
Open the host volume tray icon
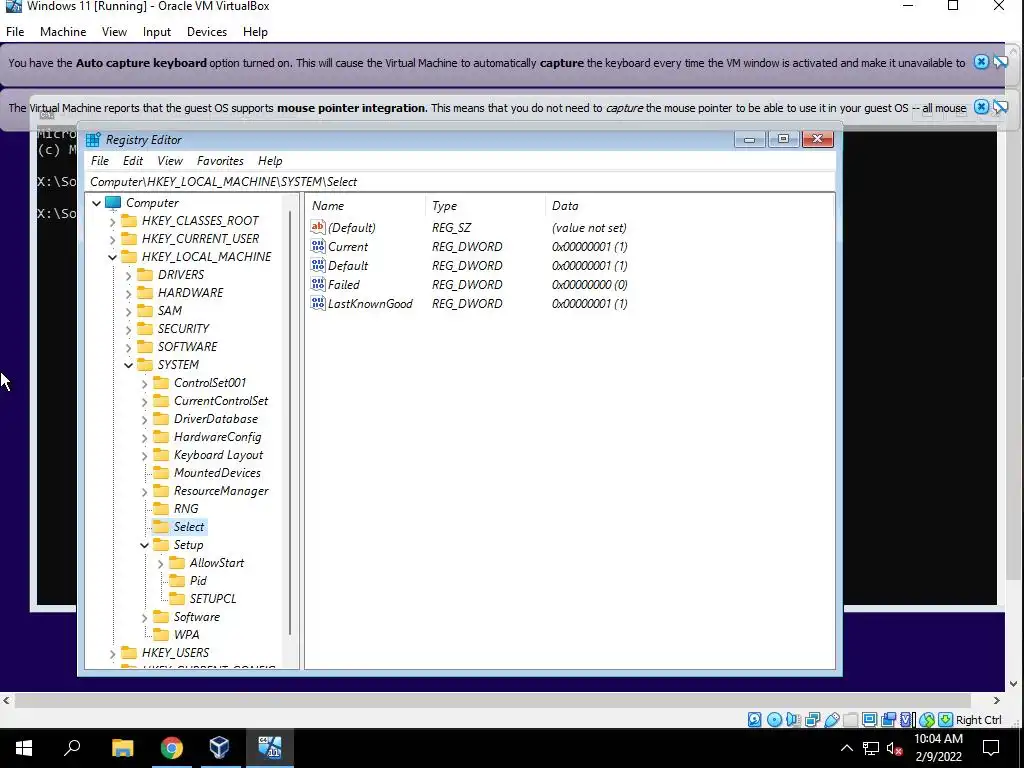894,748
